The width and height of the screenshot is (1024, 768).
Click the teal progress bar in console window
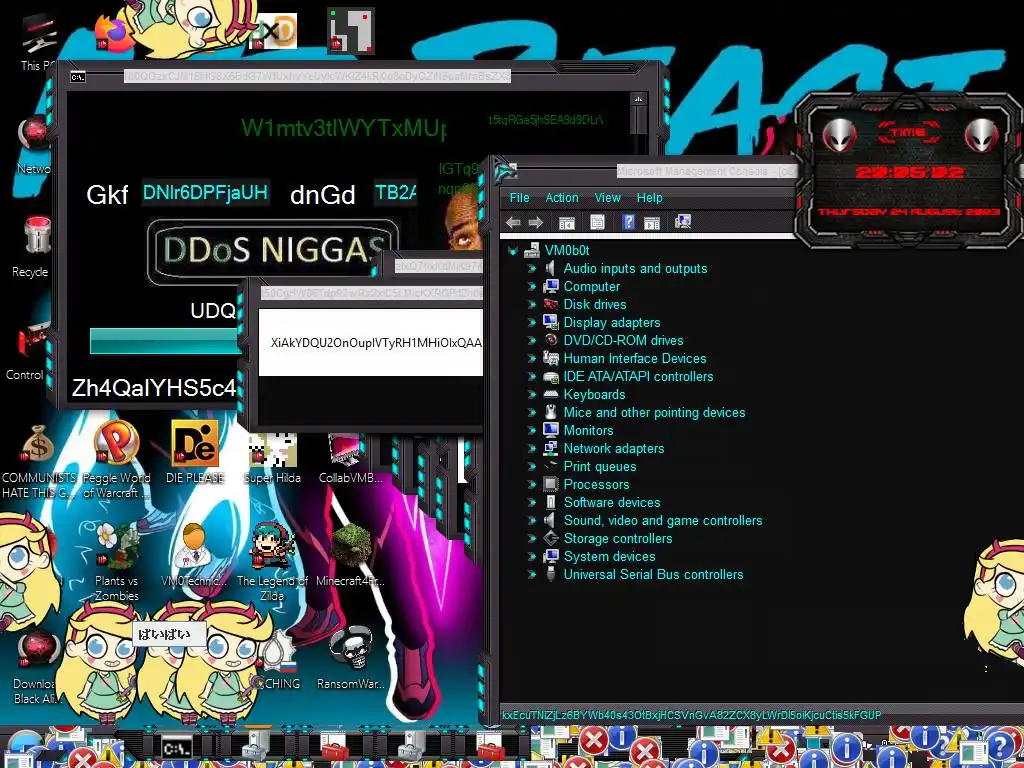(x=165, y=341)
